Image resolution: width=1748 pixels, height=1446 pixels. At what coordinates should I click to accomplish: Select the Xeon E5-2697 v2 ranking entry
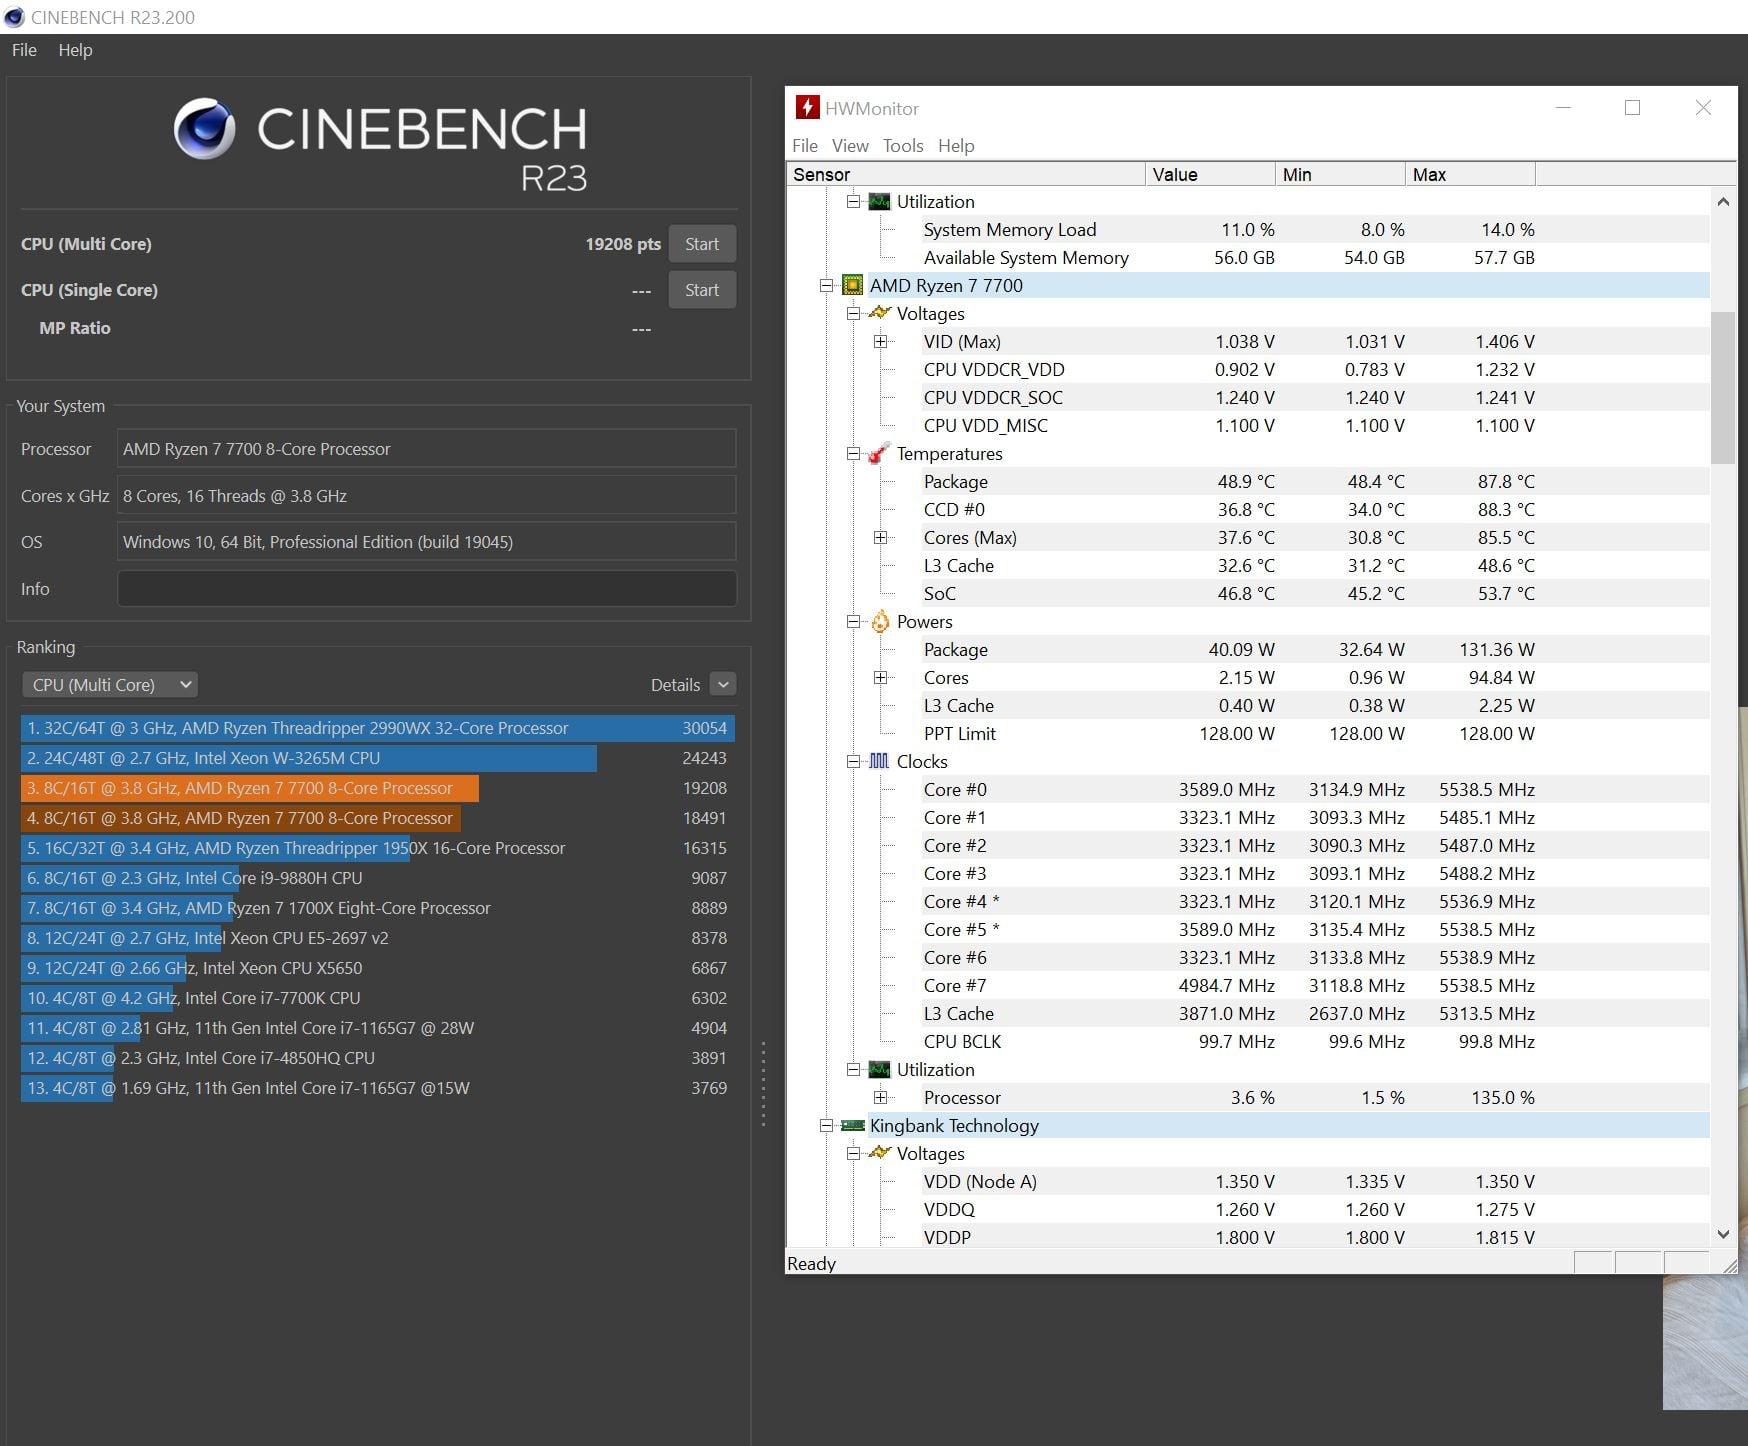[x=378, y=938]
